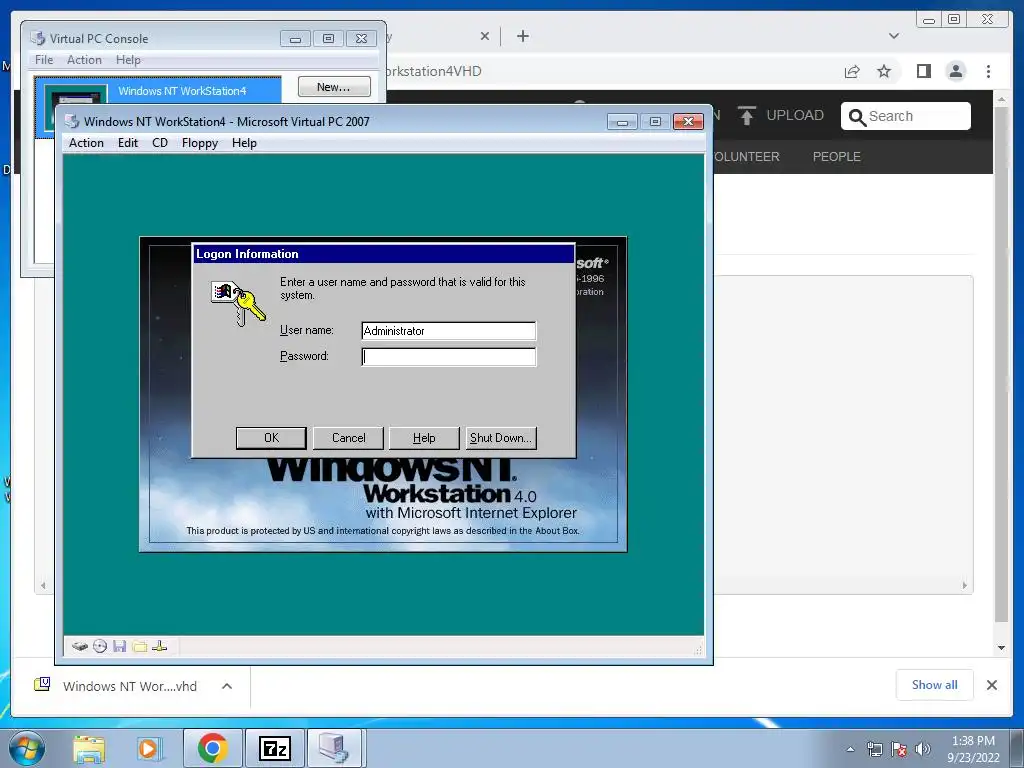The height and width of the screenshot is (768, 1024).
Task: Click the shared folders status icon
Action: pyautogui.click(x=139, y=646)
